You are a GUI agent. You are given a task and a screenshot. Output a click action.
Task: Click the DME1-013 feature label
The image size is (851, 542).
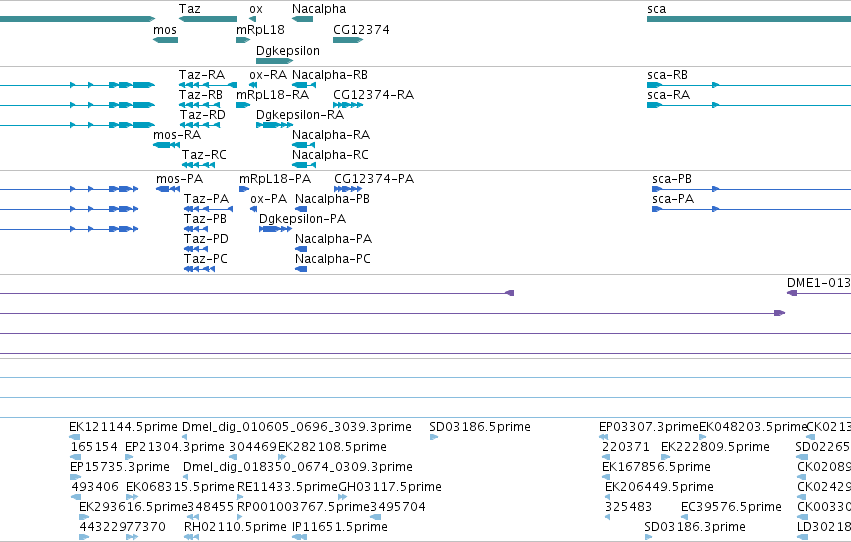pyautogui.click(x=819, y=283)
